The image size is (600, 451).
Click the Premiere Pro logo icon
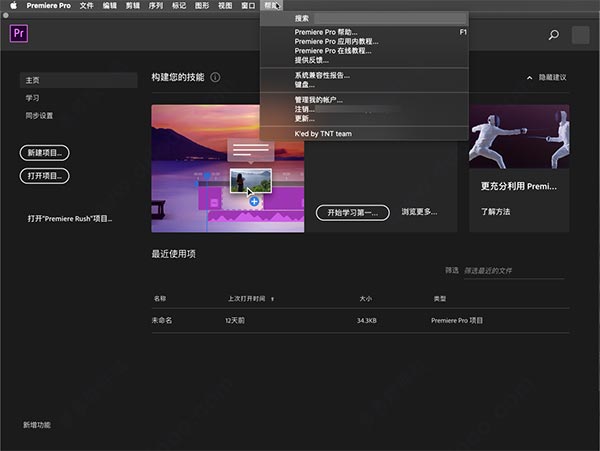(19, 34)
